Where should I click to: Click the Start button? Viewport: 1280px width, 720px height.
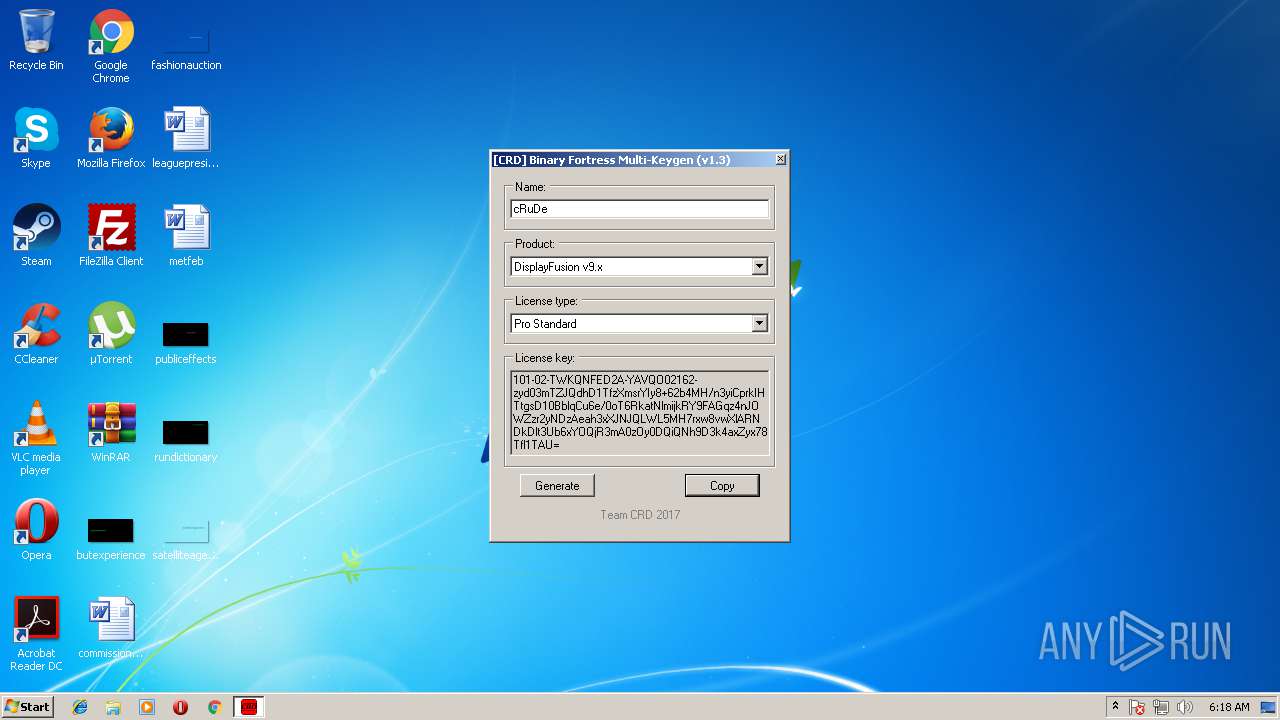click(x=28, y=707)
